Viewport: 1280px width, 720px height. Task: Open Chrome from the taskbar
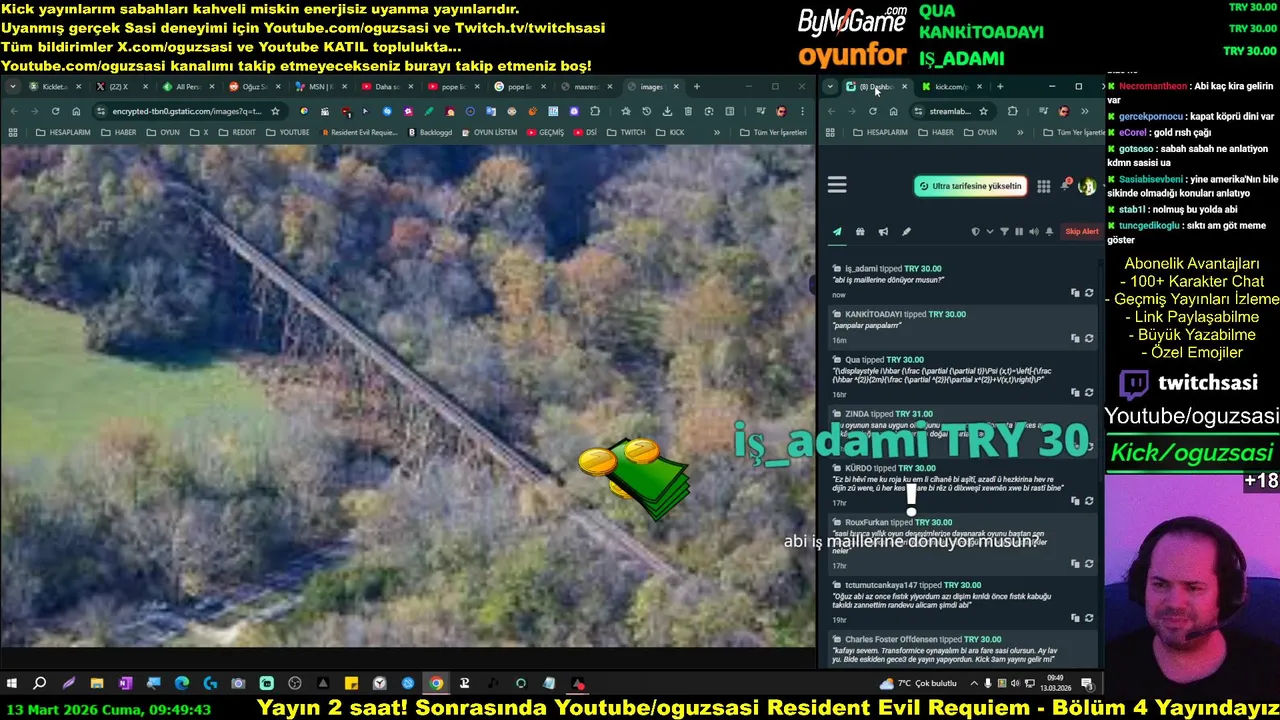click(436, 684)
